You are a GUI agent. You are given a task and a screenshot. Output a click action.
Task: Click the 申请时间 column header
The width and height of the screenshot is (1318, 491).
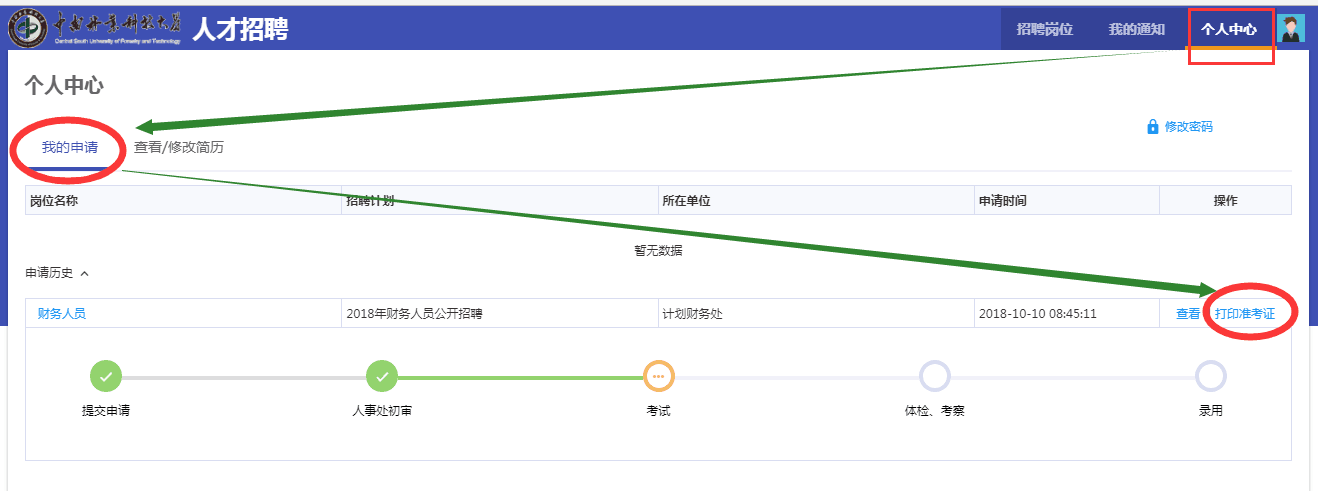coord(1002,200)
